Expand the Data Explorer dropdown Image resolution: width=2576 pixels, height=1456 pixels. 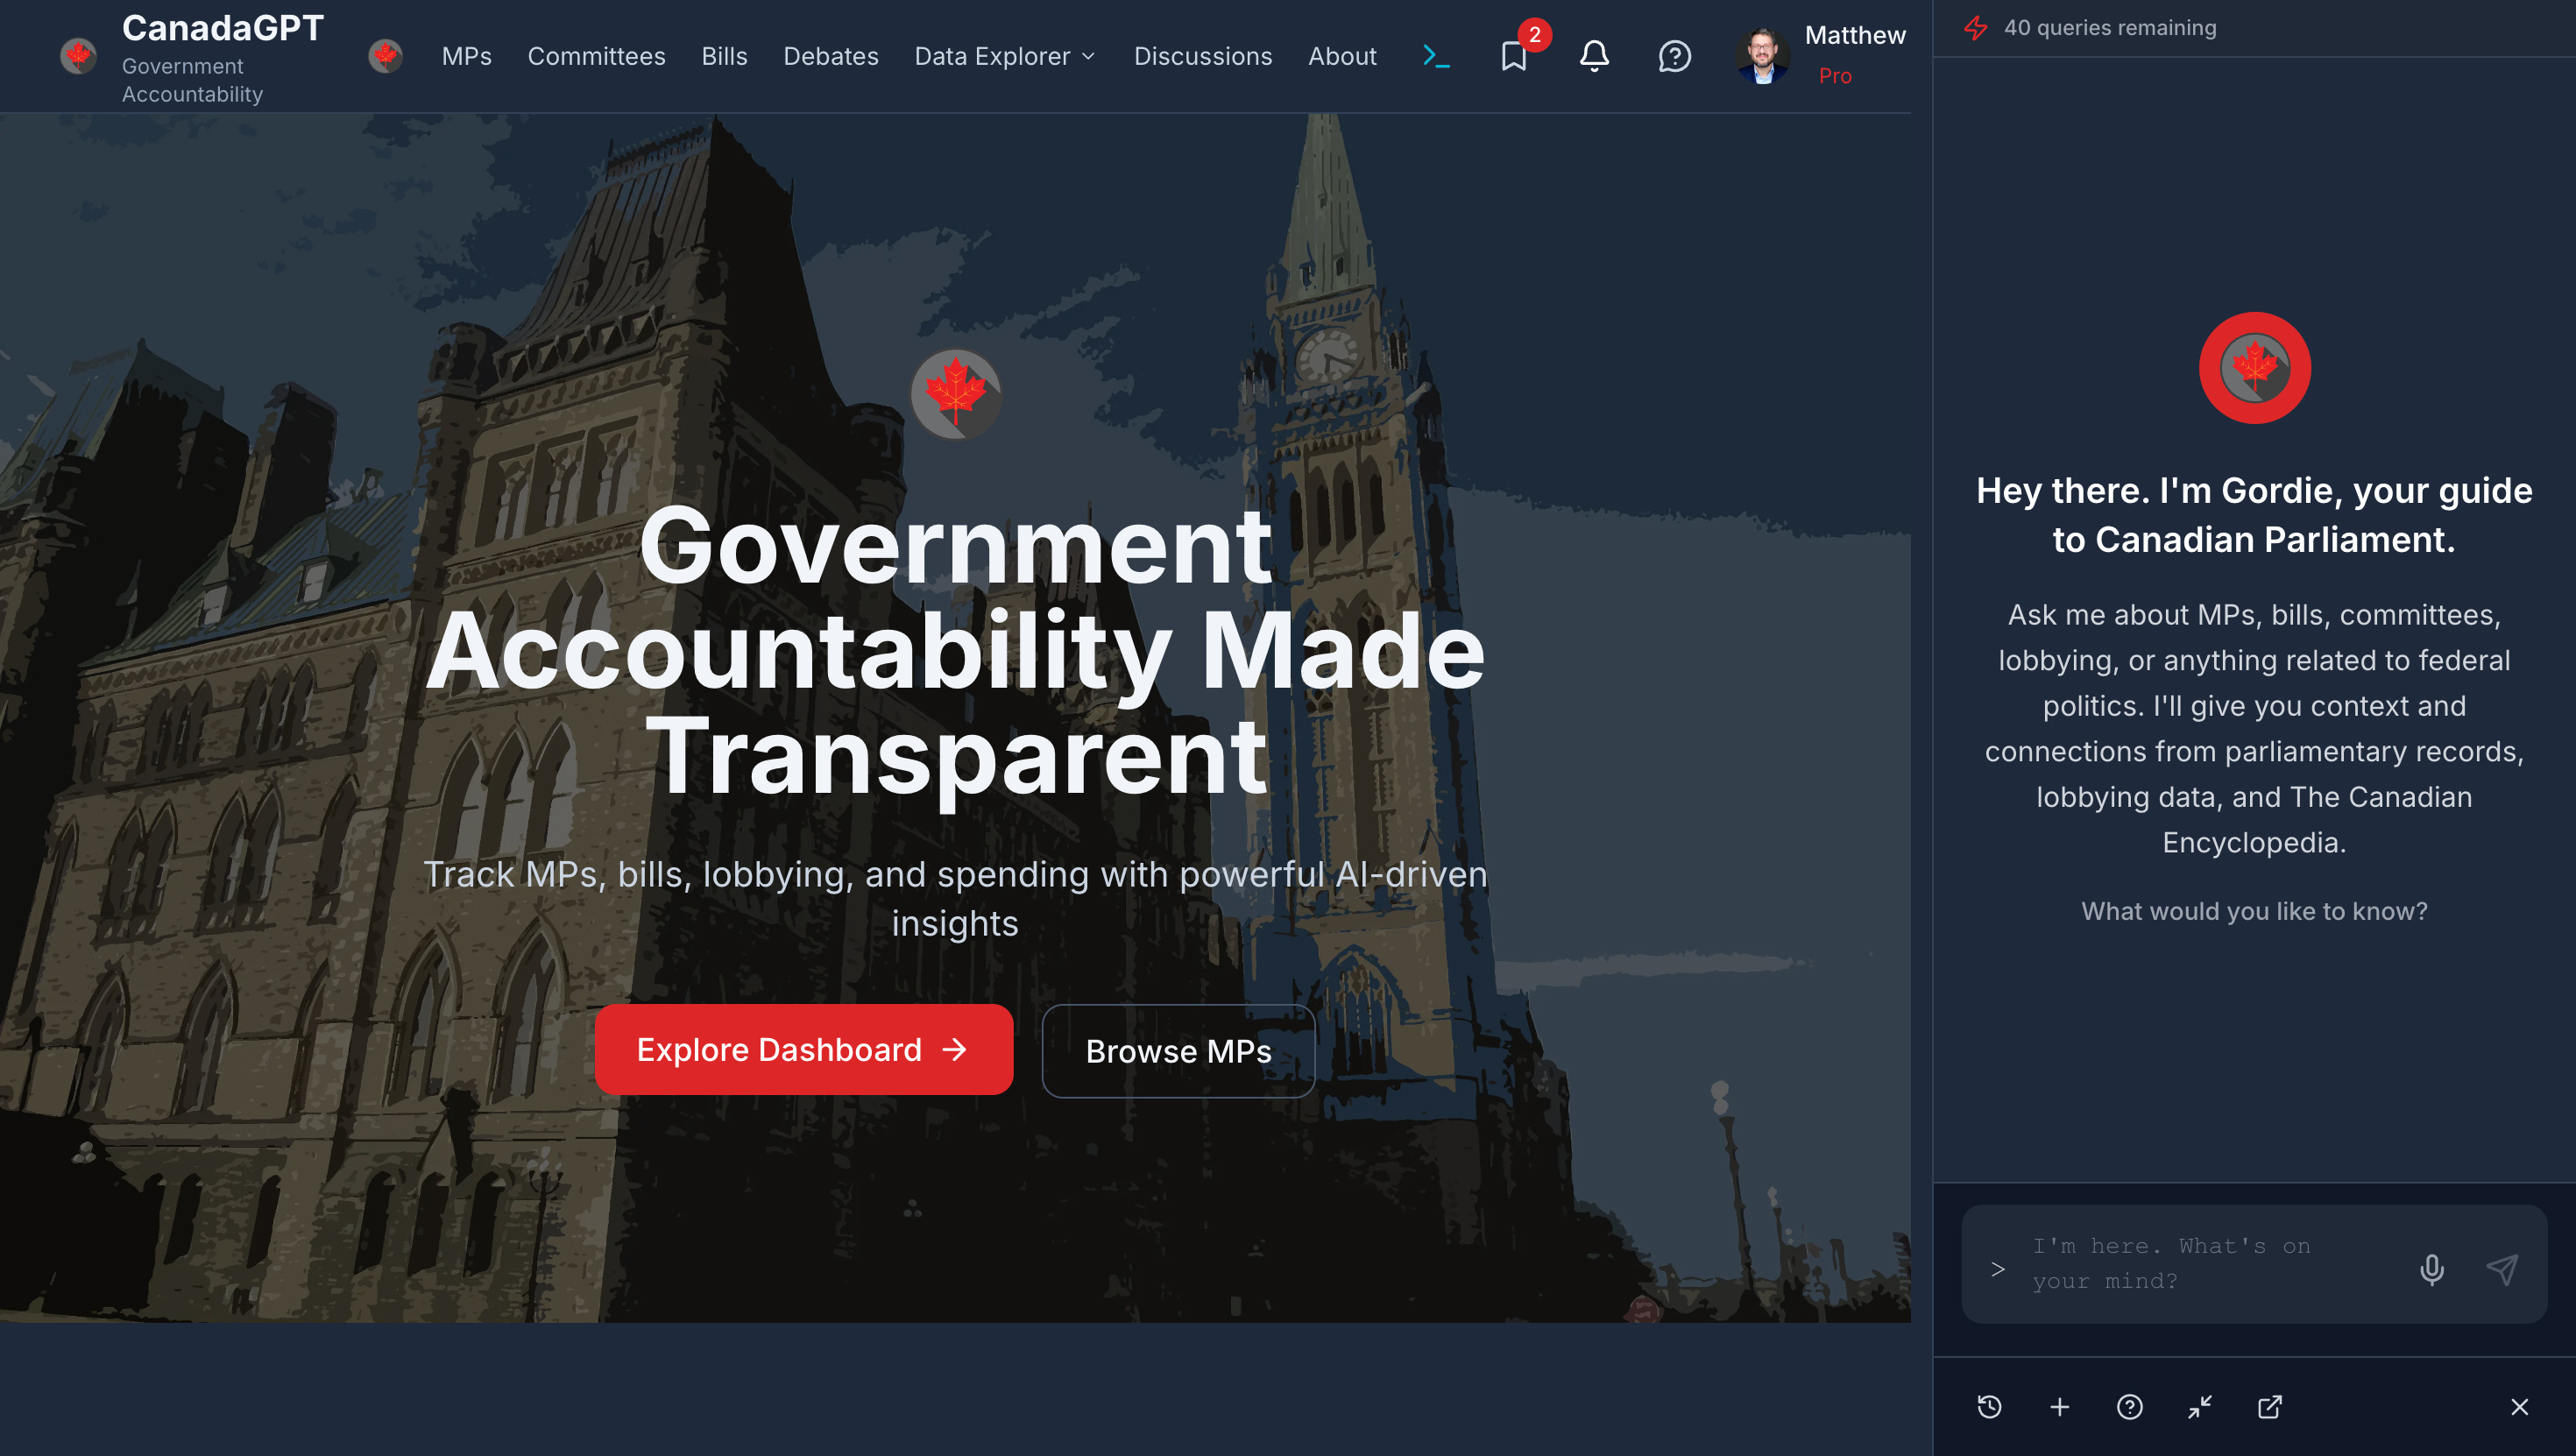[x=1004, y=56]
